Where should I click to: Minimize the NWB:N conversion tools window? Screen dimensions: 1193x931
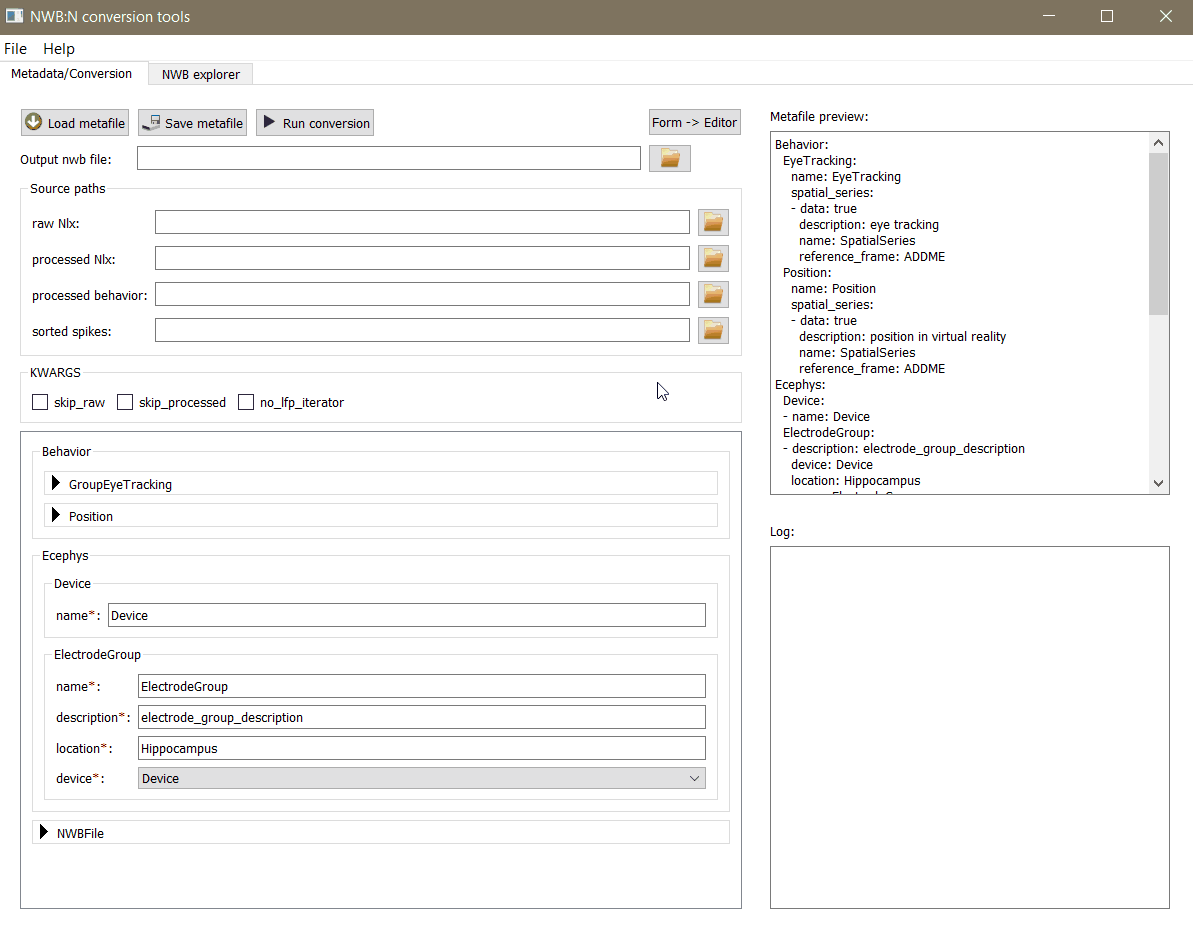point(1048,16)
